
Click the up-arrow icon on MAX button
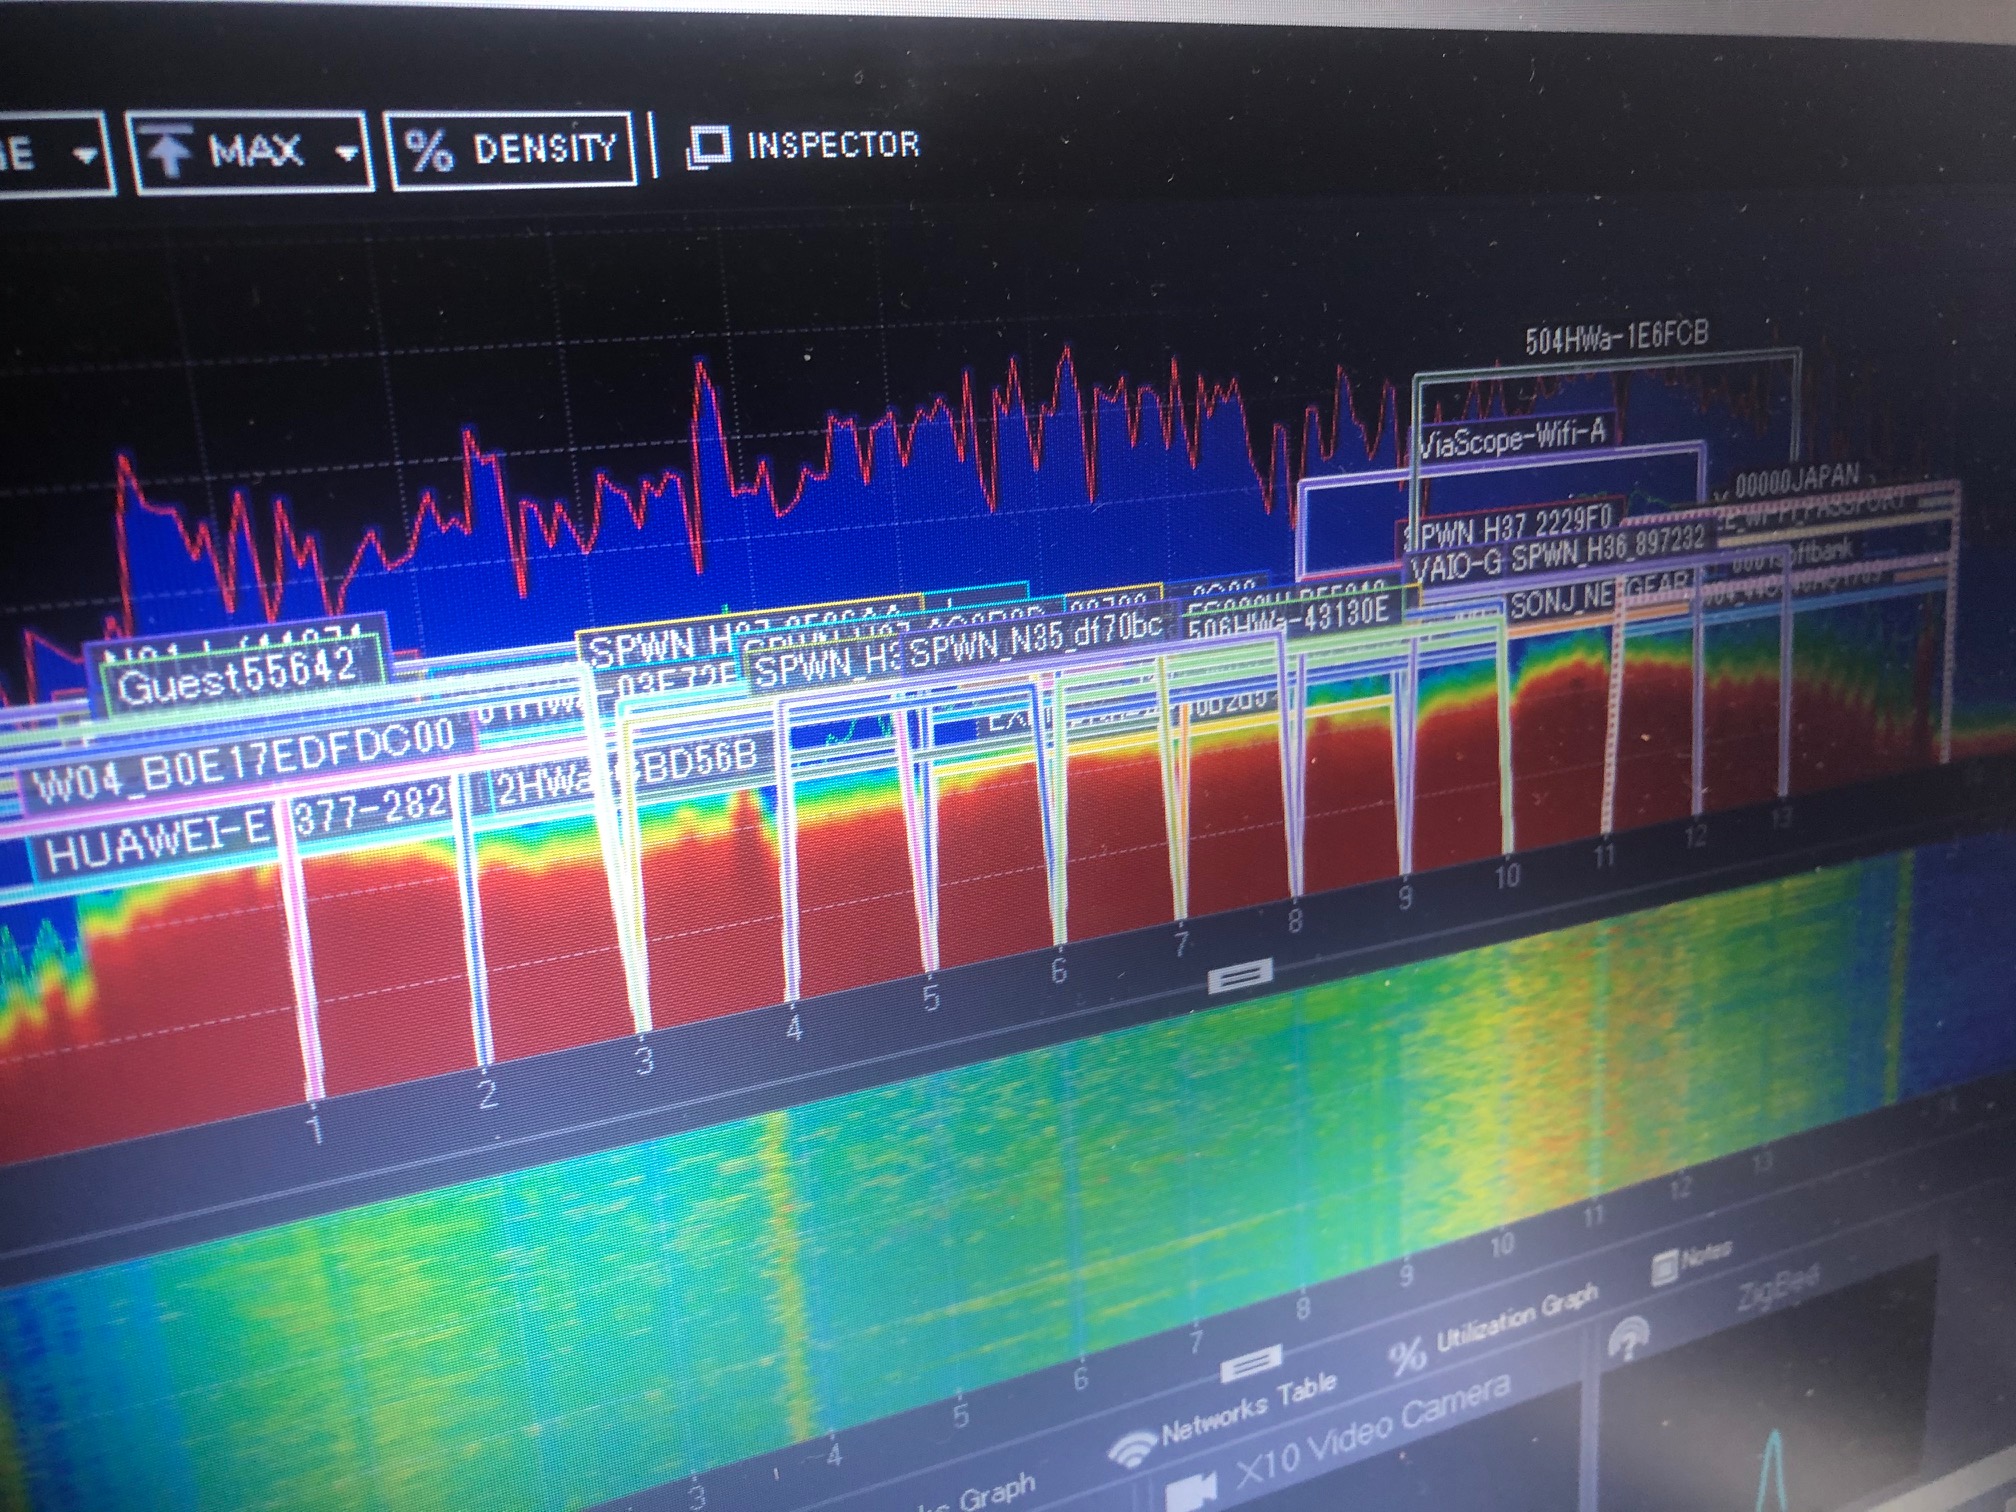click(x=170, y=153)
